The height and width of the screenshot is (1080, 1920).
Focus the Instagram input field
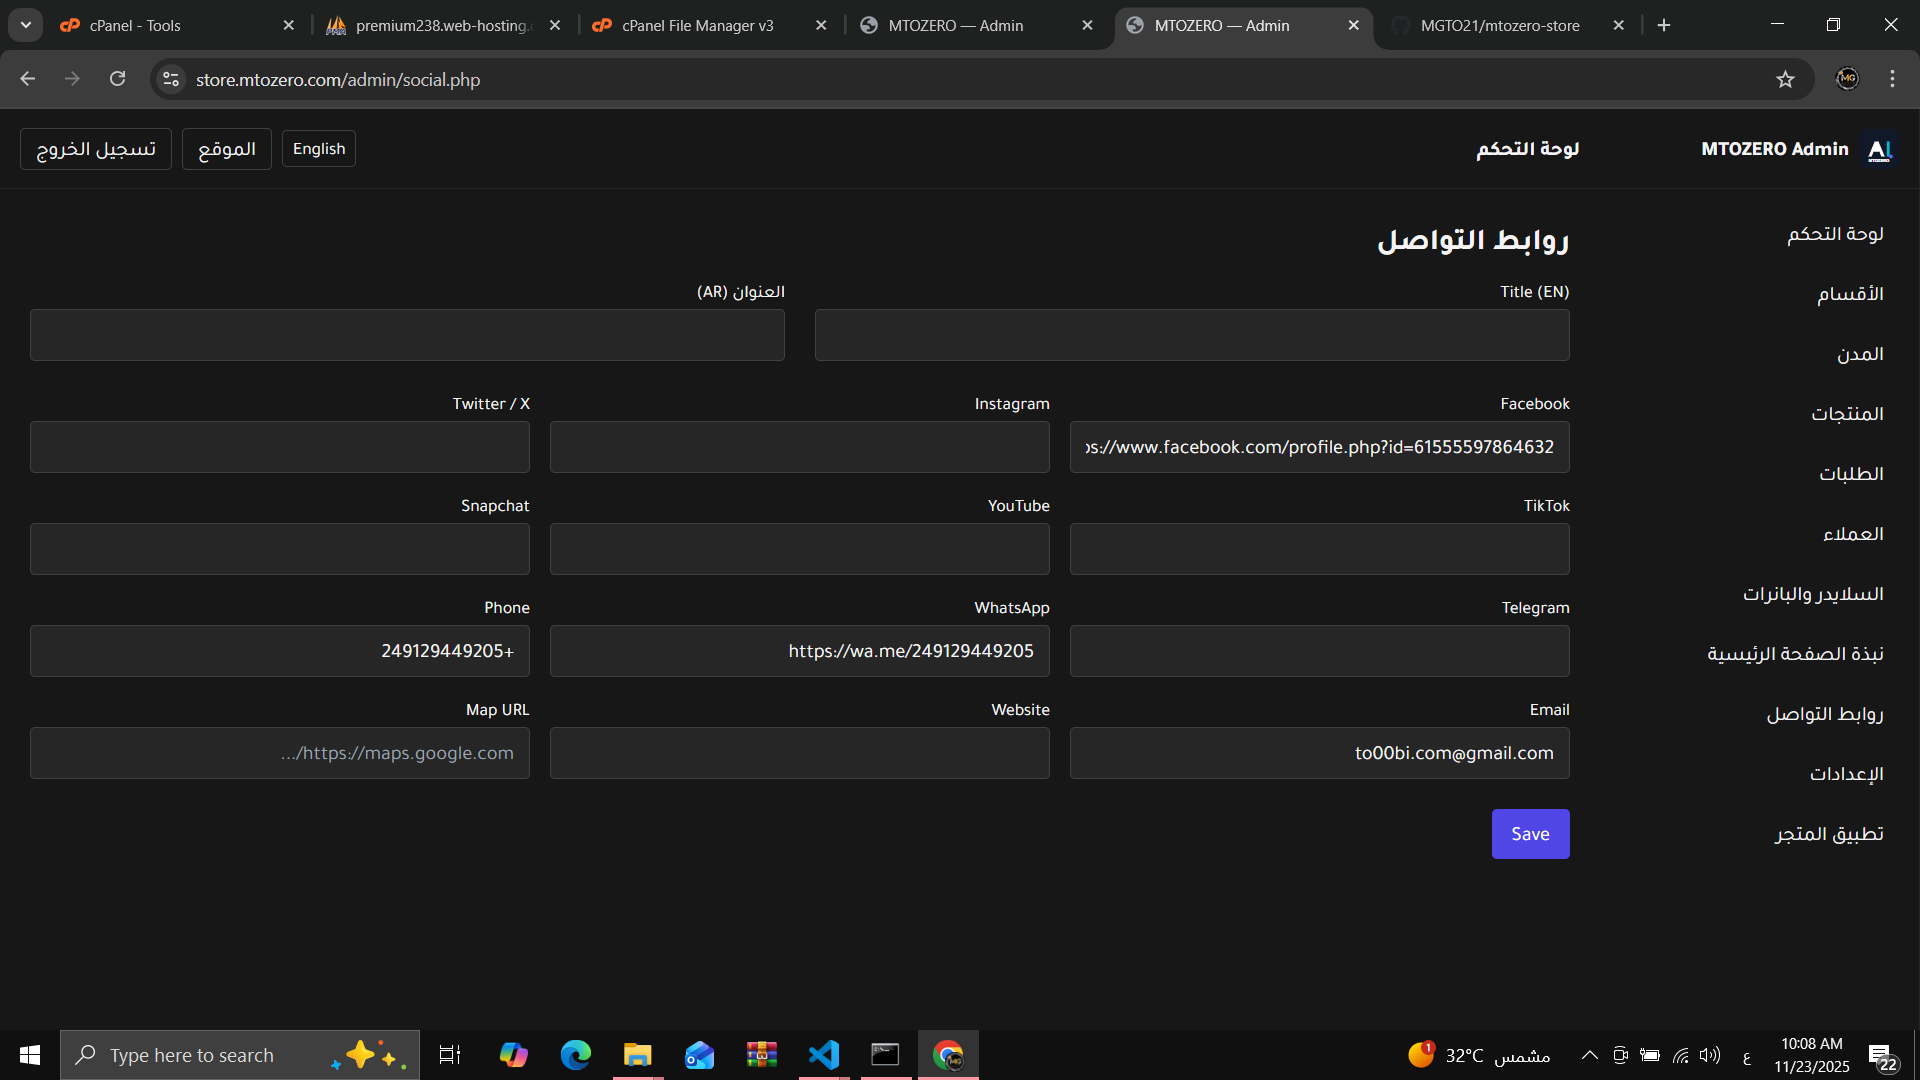(x=799, y=447)
